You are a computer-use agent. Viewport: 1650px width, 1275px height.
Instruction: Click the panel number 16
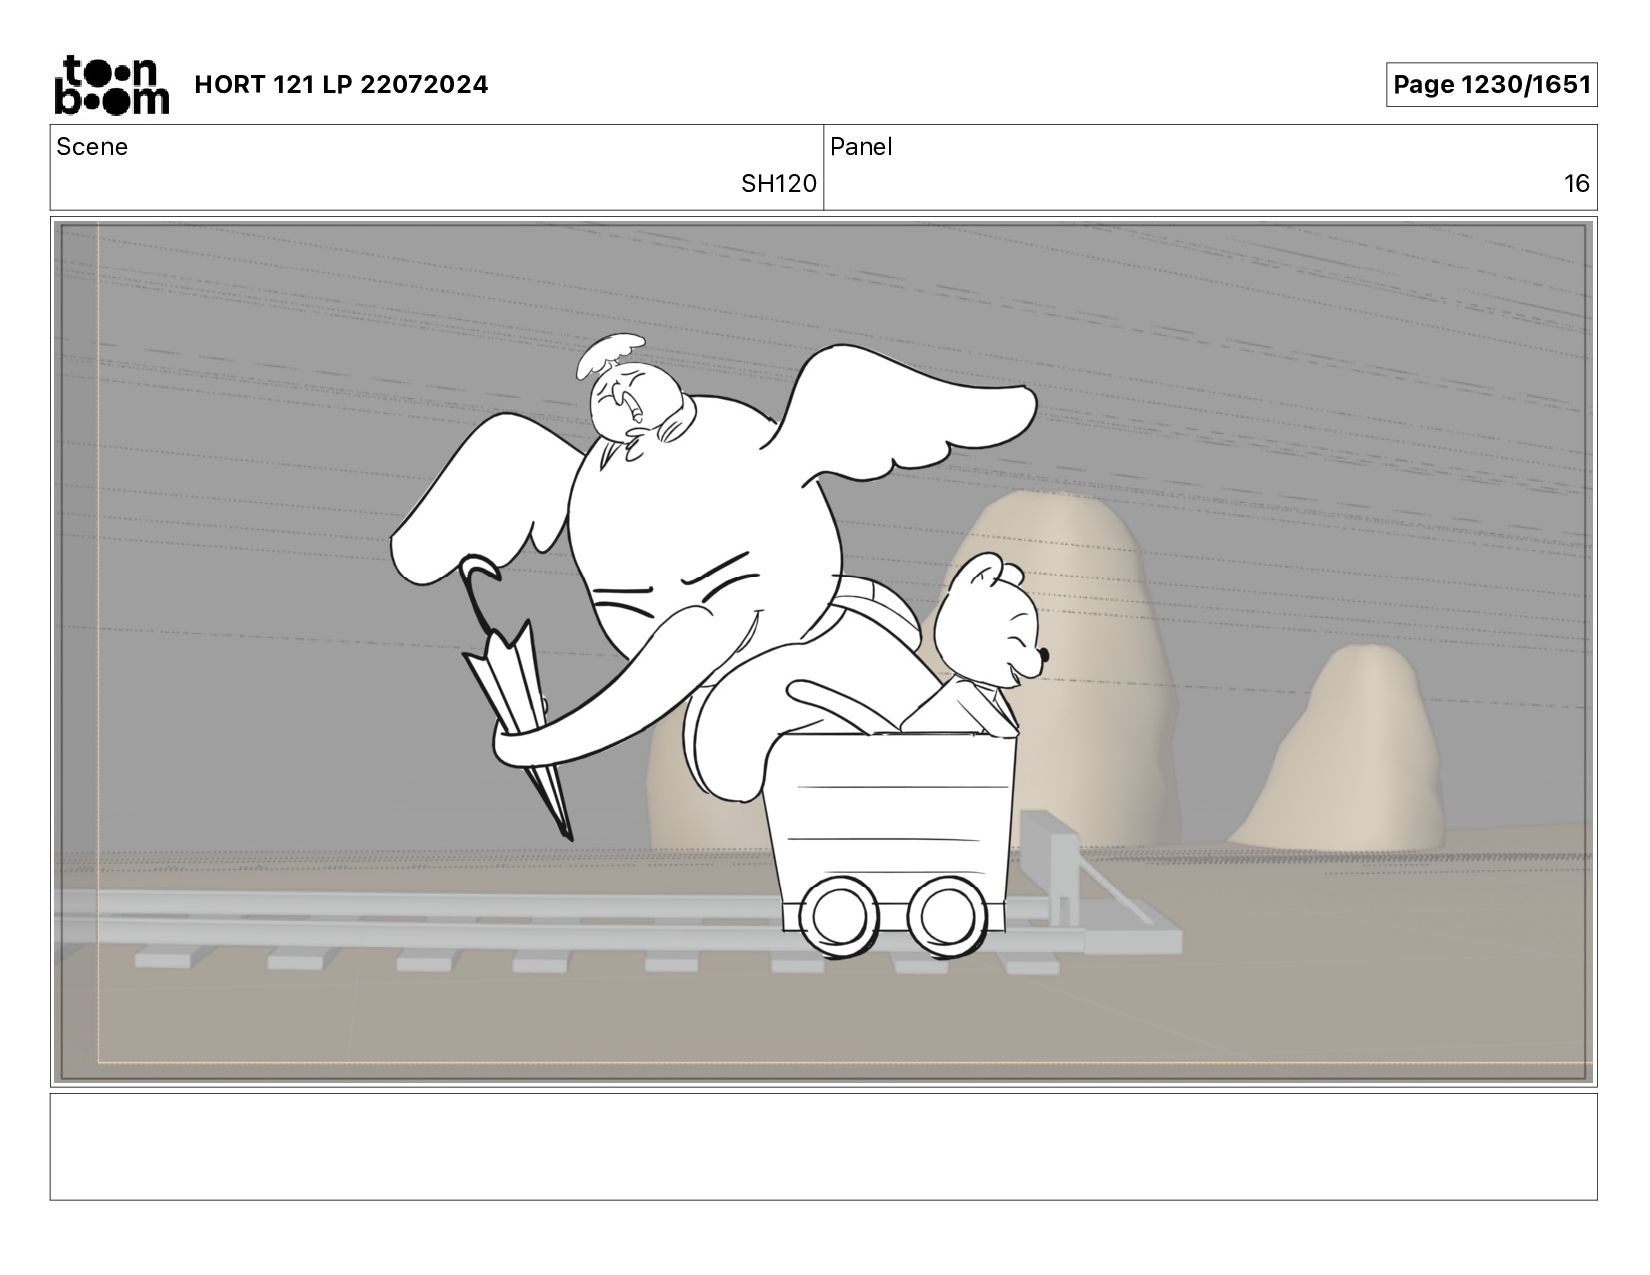pyautogui.click(x=1577, y=184)
